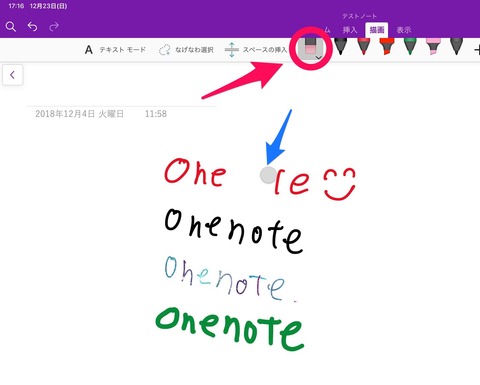Select the pink highlighter
Viewport: 480px width, 385px height.
click(433, 46)
